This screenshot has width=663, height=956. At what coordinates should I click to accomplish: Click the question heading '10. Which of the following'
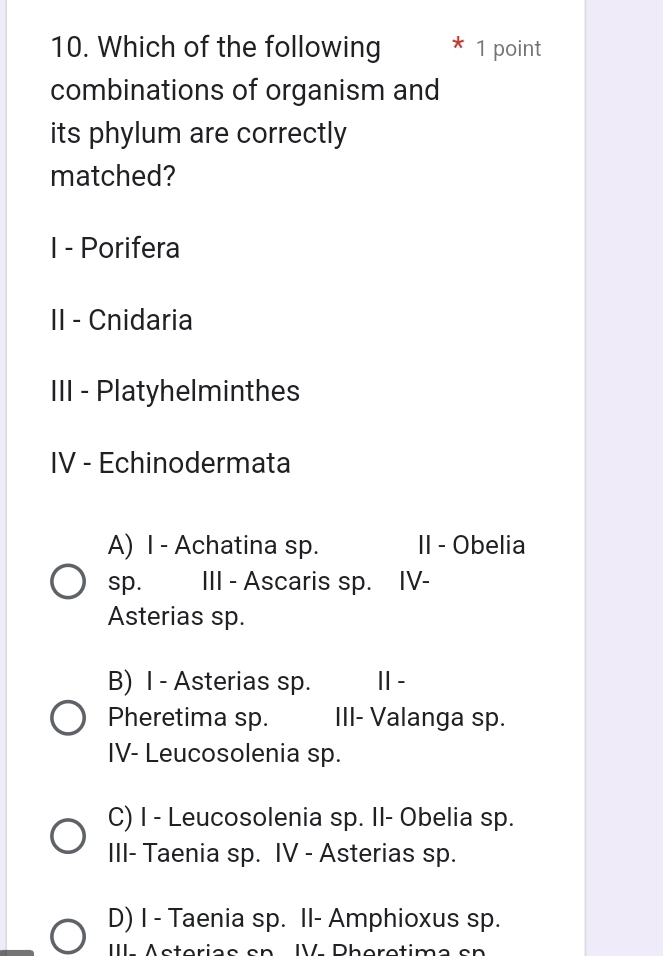(215, 48)
